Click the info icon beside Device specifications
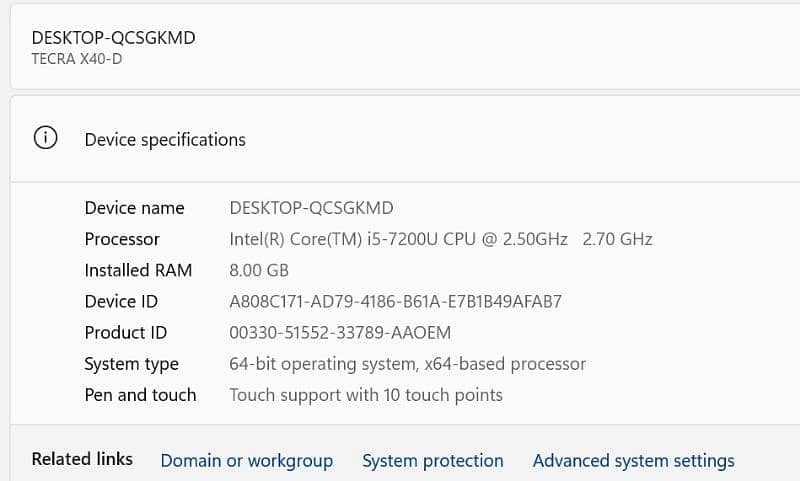The width and height of the screenshot is (800, 481). click(x=45, y=138)
